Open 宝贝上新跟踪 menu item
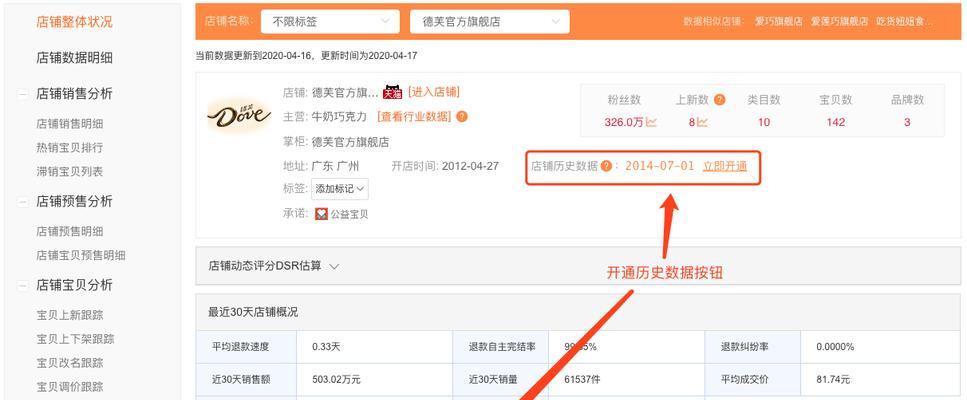 coord(70,315)
